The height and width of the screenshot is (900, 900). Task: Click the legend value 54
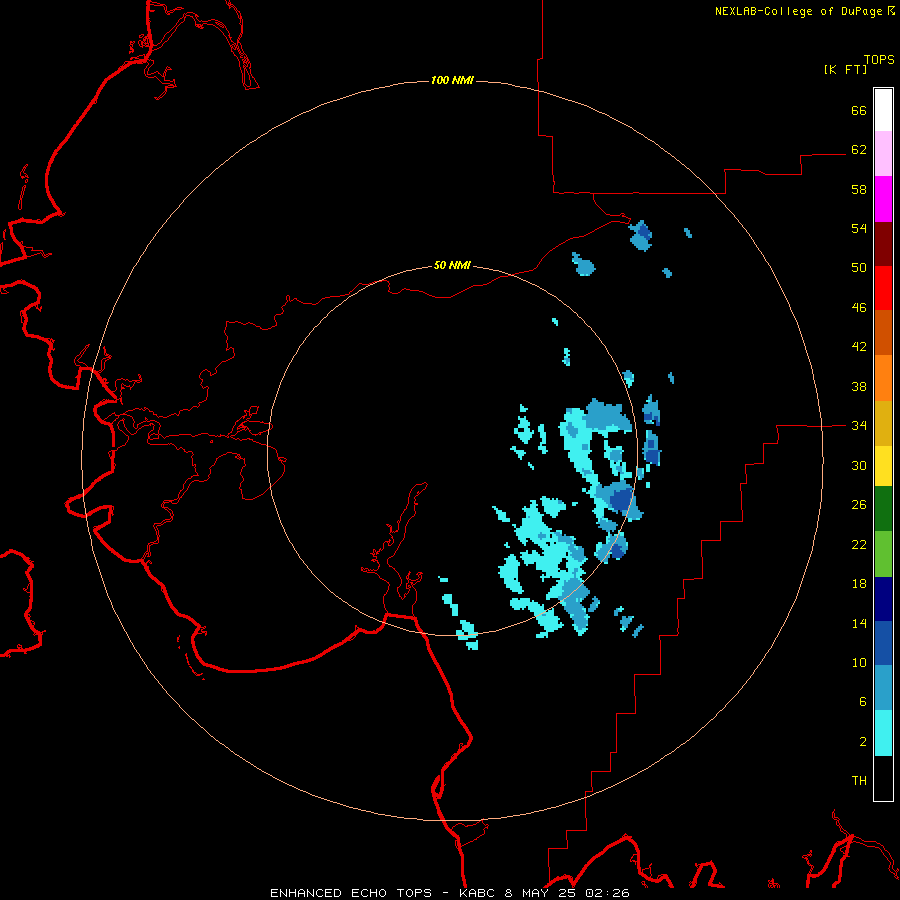pos(859,228)
